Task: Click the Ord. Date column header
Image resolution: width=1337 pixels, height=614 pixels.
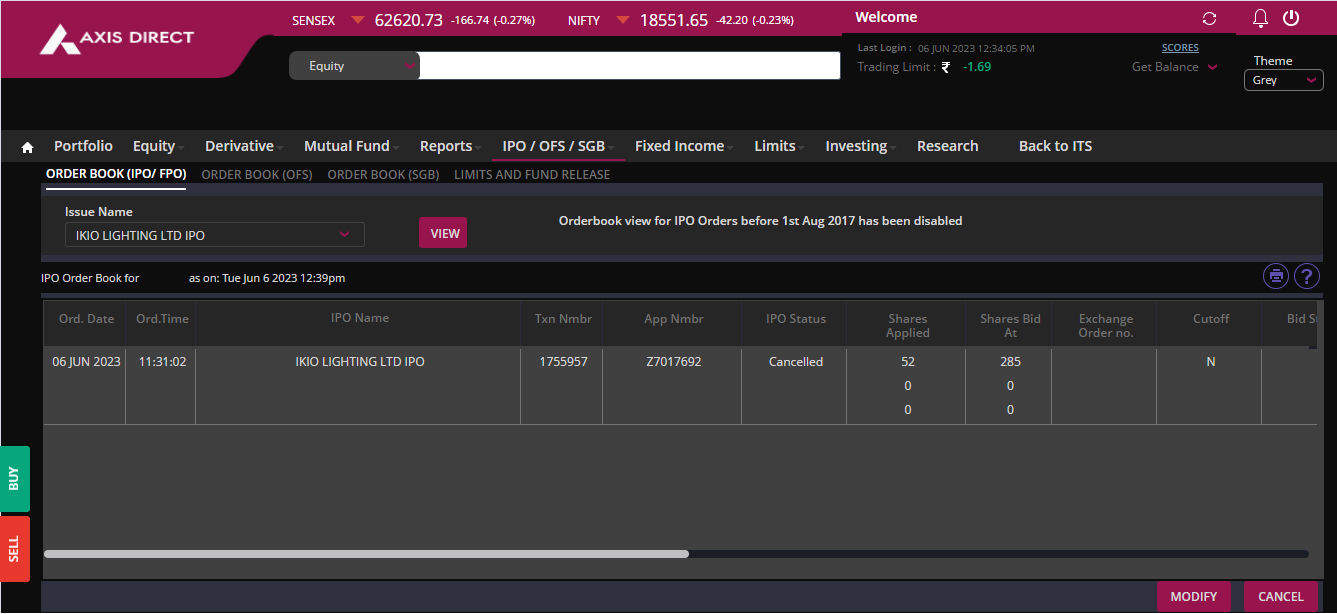Action: [87, 319]
